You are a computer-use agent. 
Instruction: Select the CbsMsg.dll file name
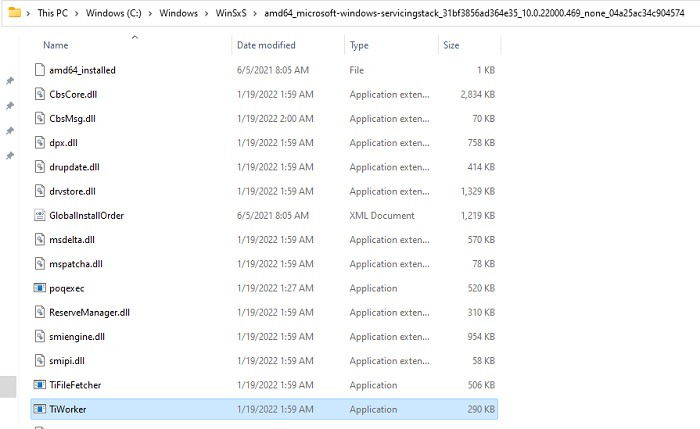coord(72,118)
